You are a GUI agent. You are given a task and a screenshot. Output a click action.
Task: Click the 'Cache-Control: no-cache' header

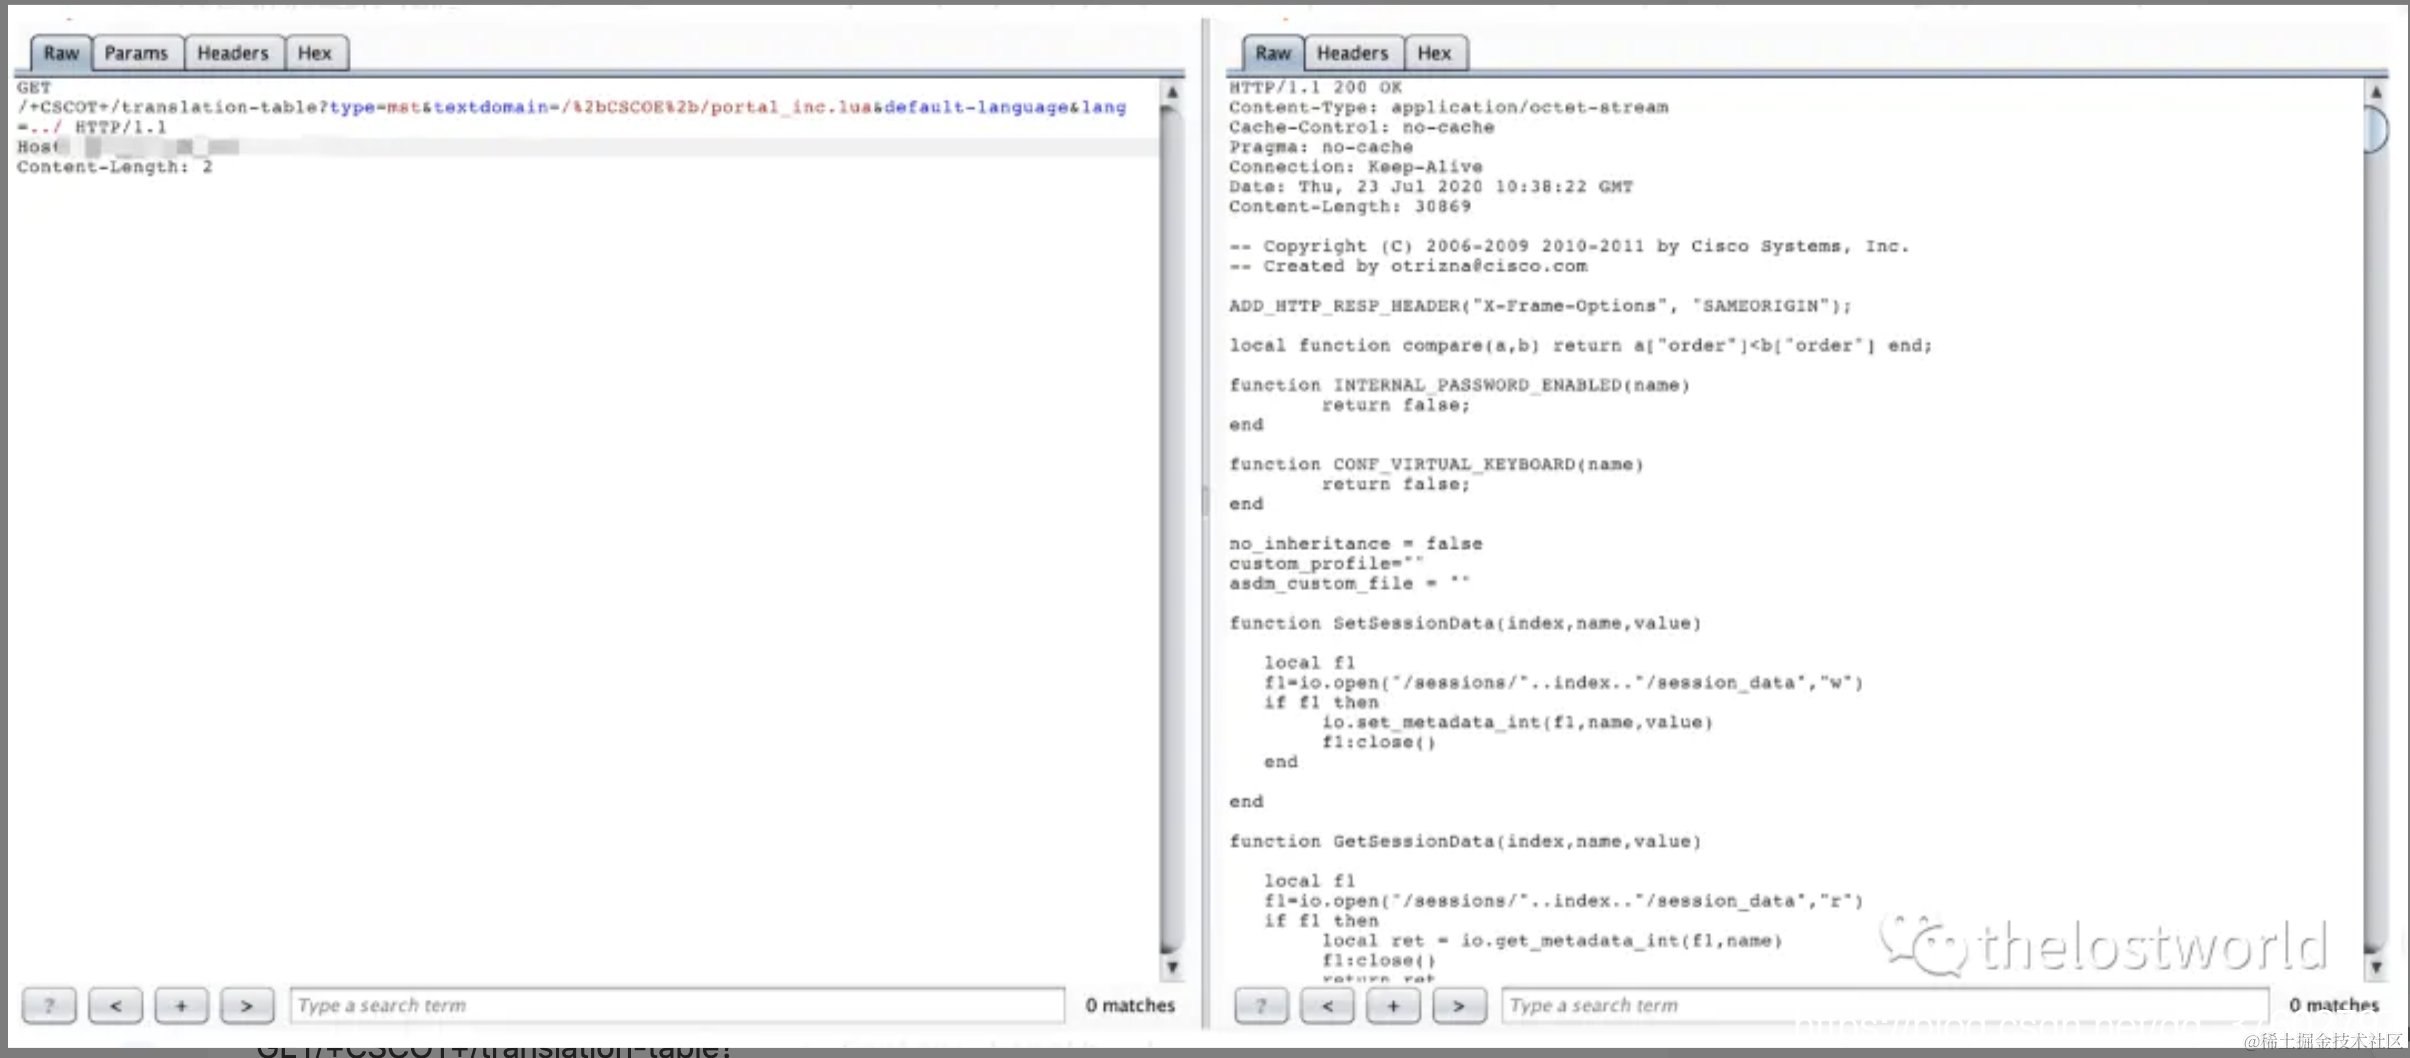tap(1362, 127)
